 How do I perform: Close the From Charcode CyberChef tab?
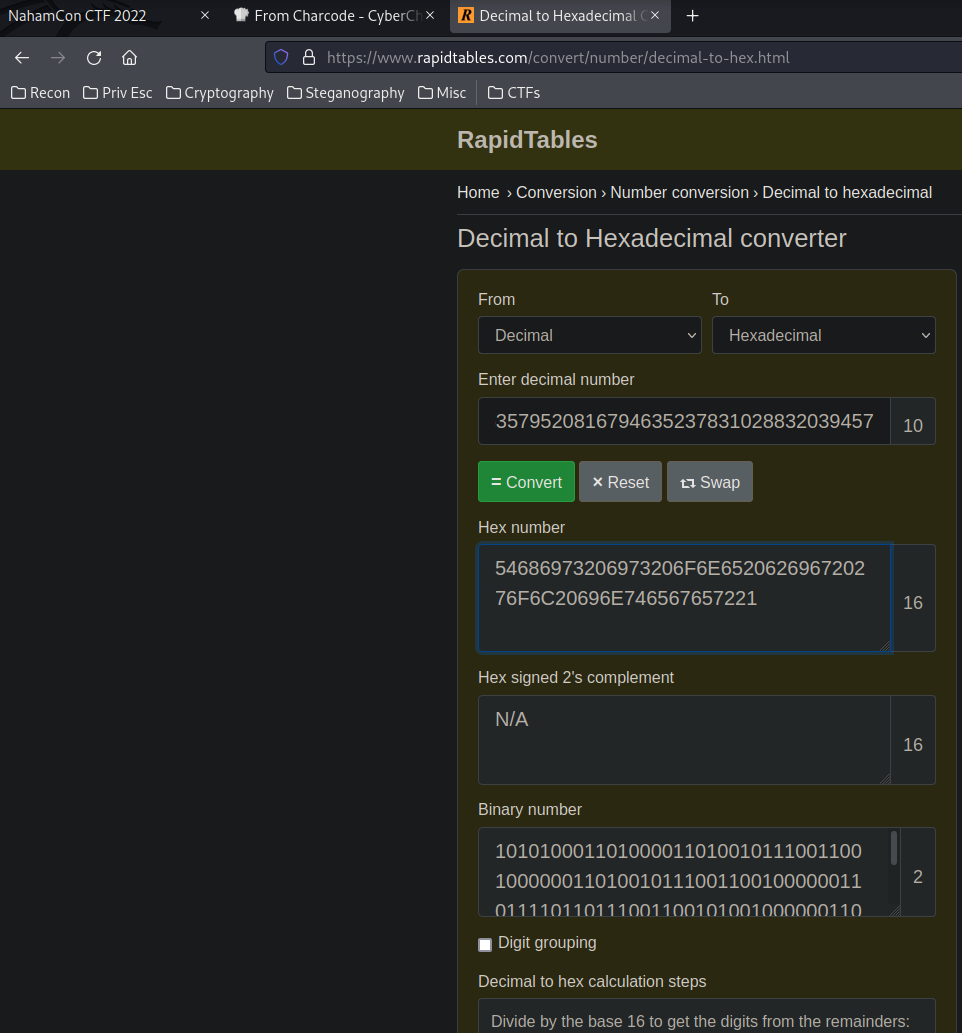coord(430,15)
